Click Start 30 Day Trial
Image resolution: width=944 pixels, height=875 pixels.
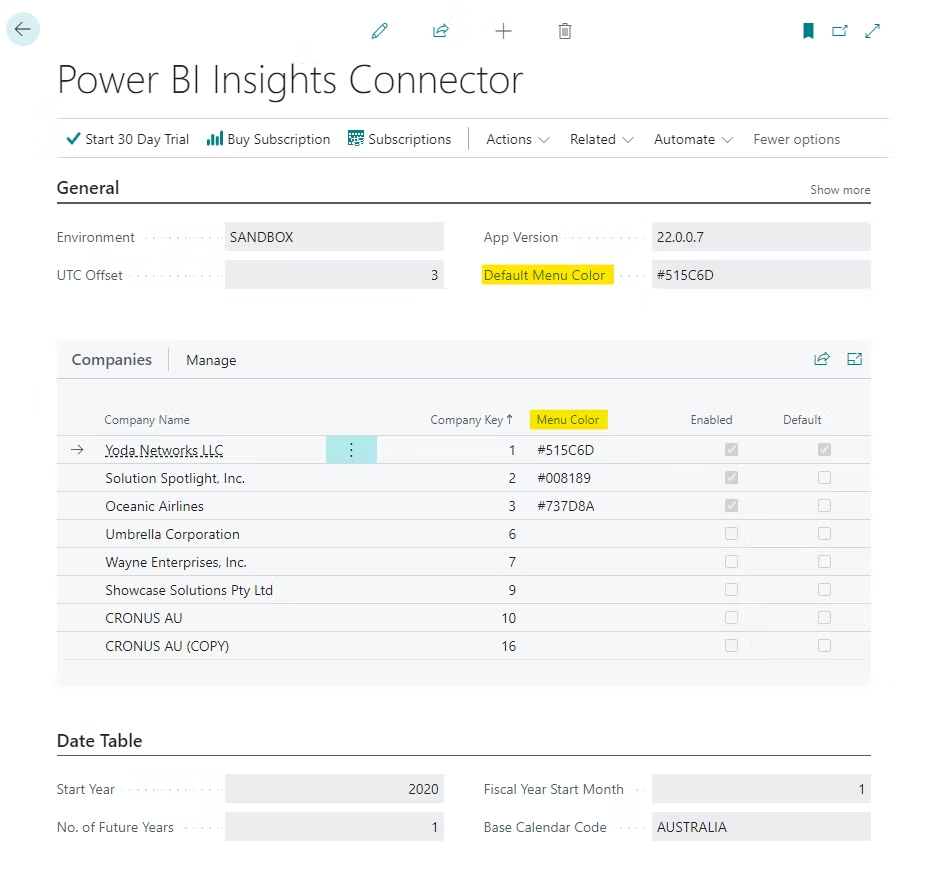pyautogui.click(x=127, y=139)
